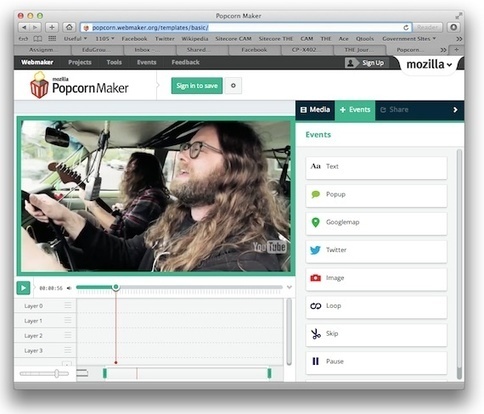The width and height of the screenshot is (484, 414).
Task: Select the Layer 0 label
Action: [x=33, y=306]
